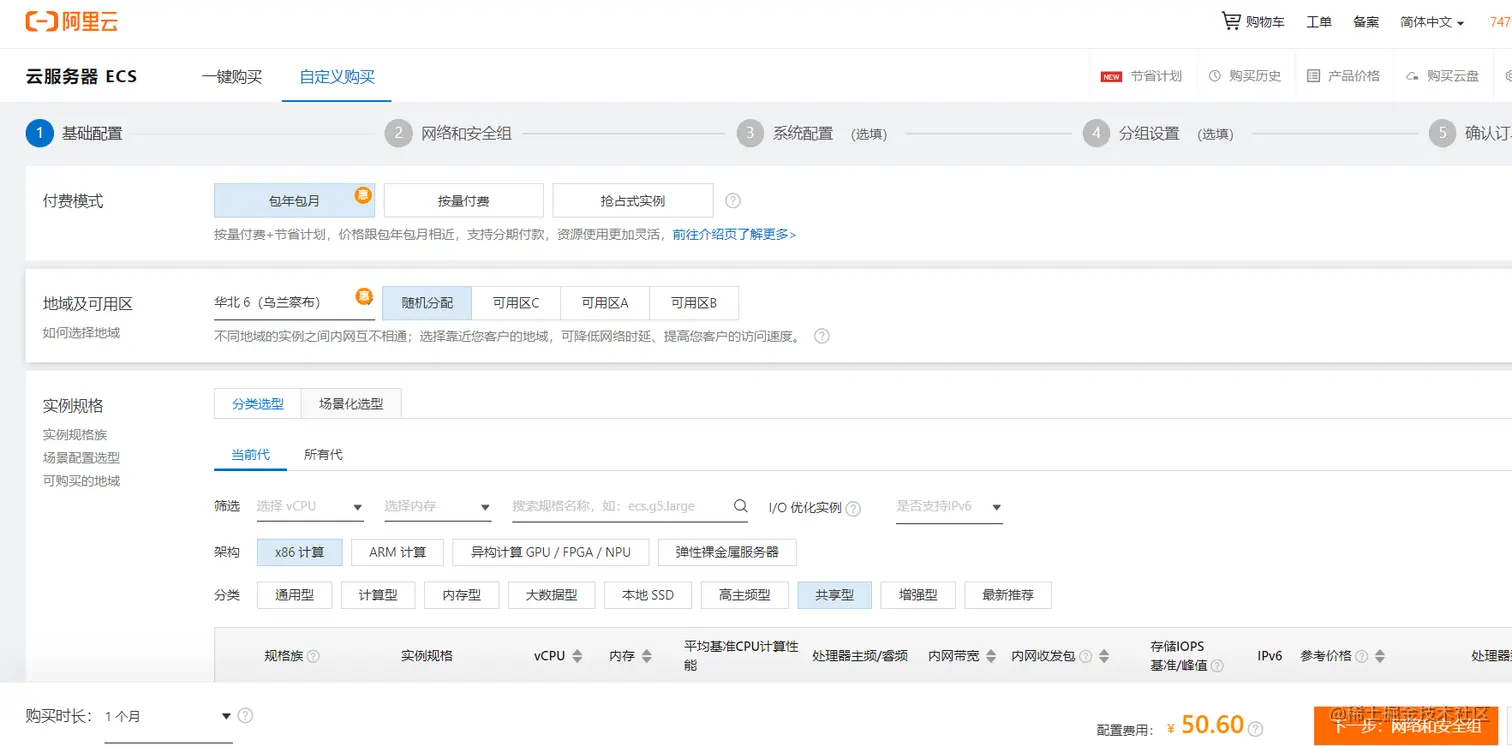Open 购买时长 1个月 dropdown
Screen dimensions: 1512x746
[168, 717]
